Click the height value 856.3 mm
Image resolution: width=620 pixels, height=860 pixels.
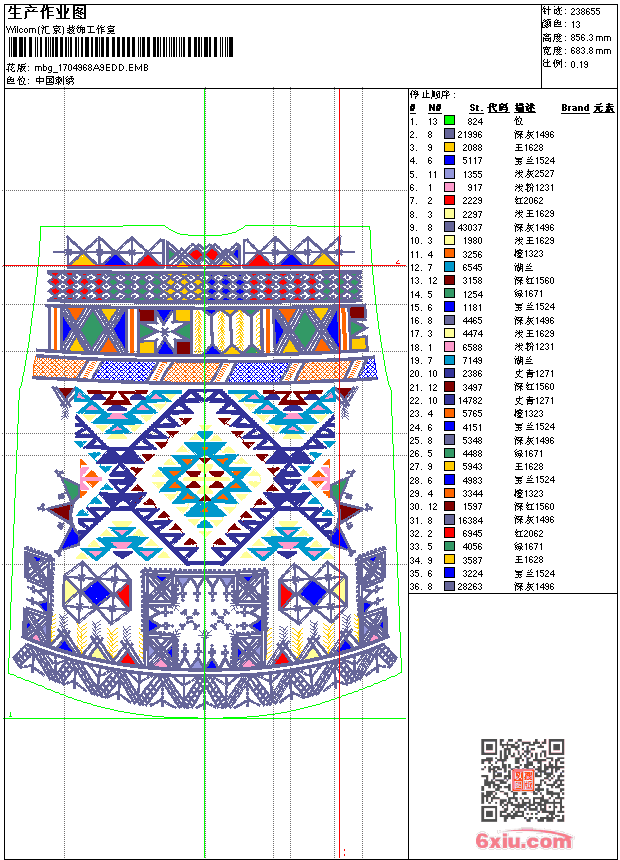pos(591,38)
